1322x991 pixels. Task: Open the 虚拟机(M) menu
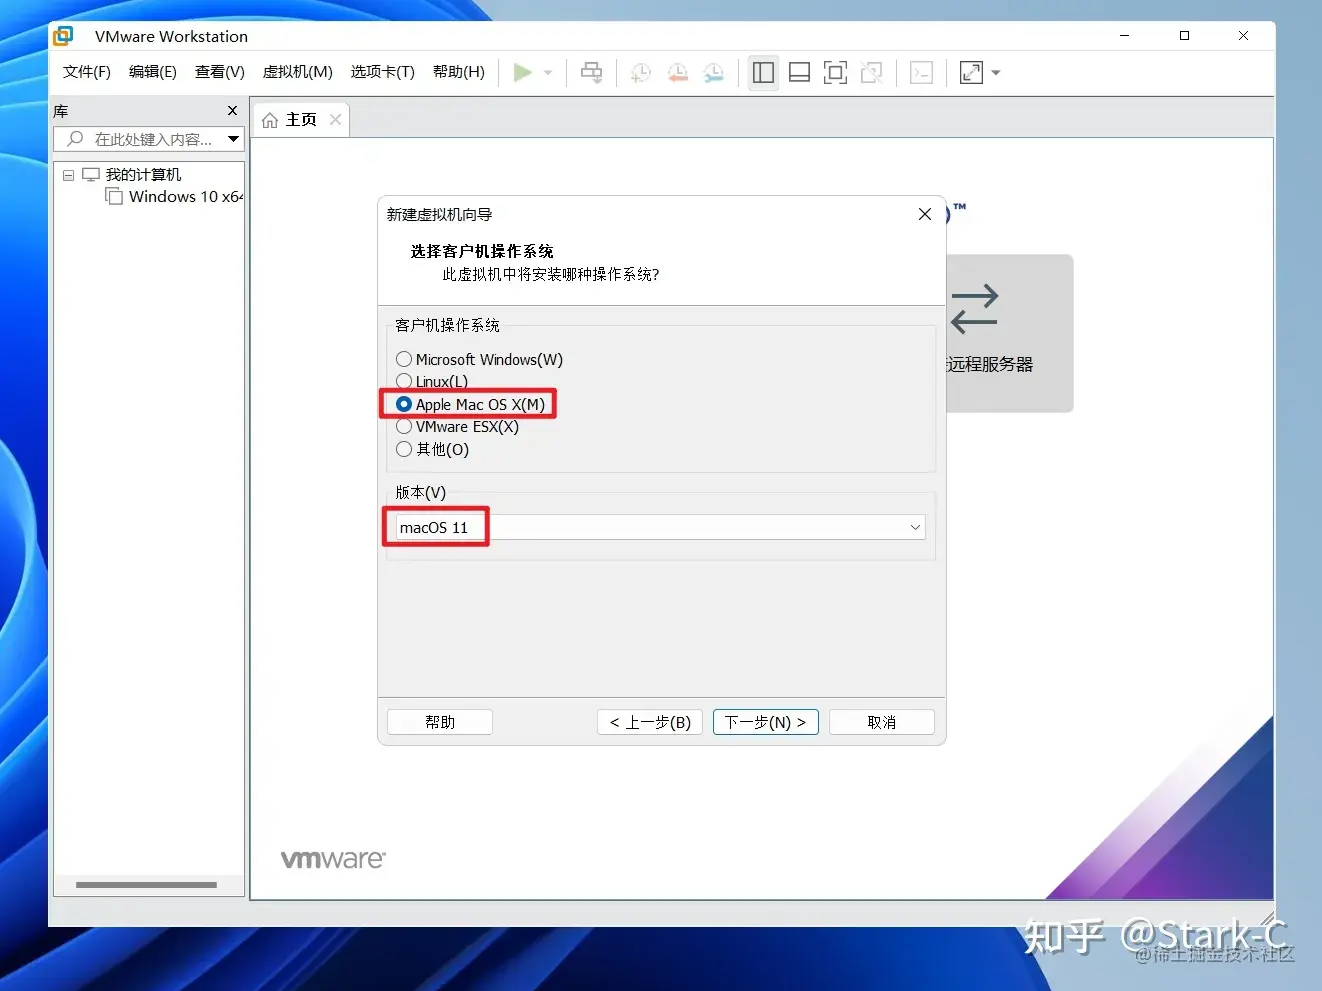tap(298, 72)
